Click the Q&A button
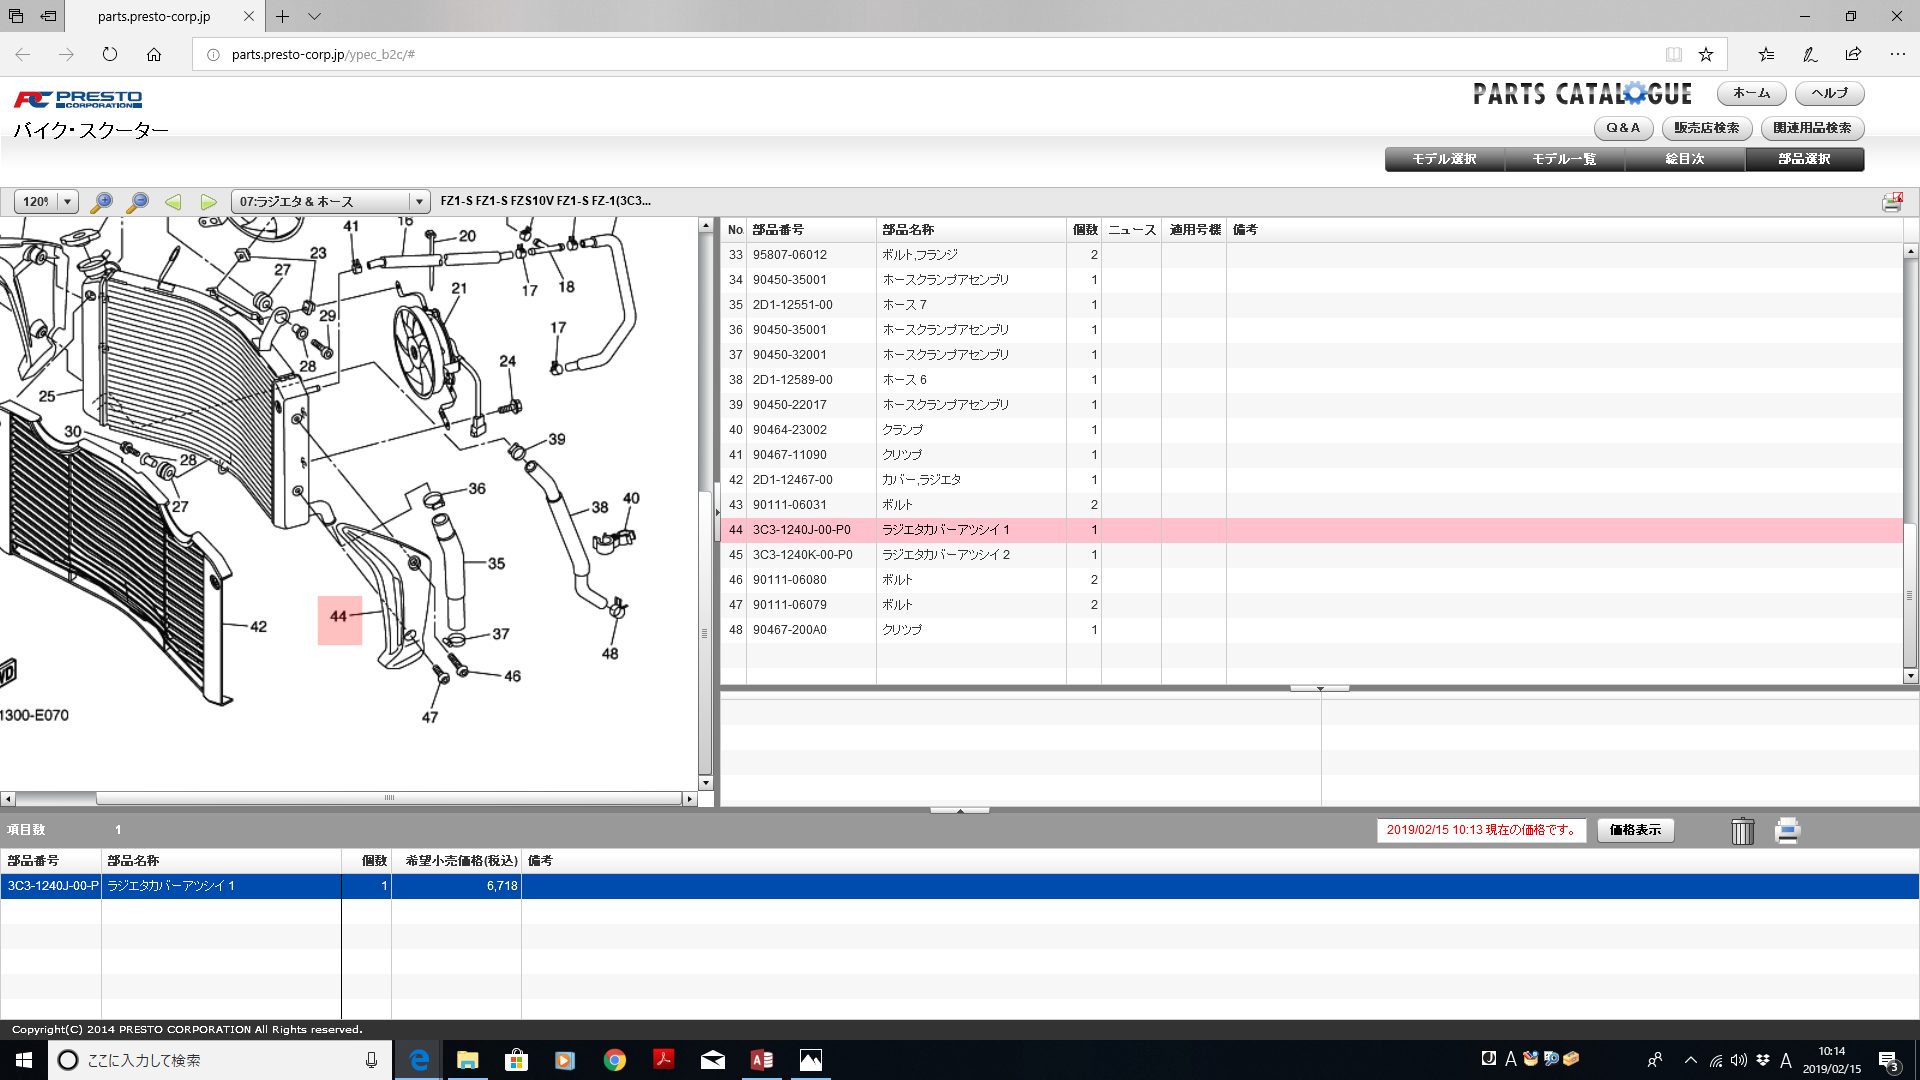The image size is (1920, 1080). coord(1622,128)
